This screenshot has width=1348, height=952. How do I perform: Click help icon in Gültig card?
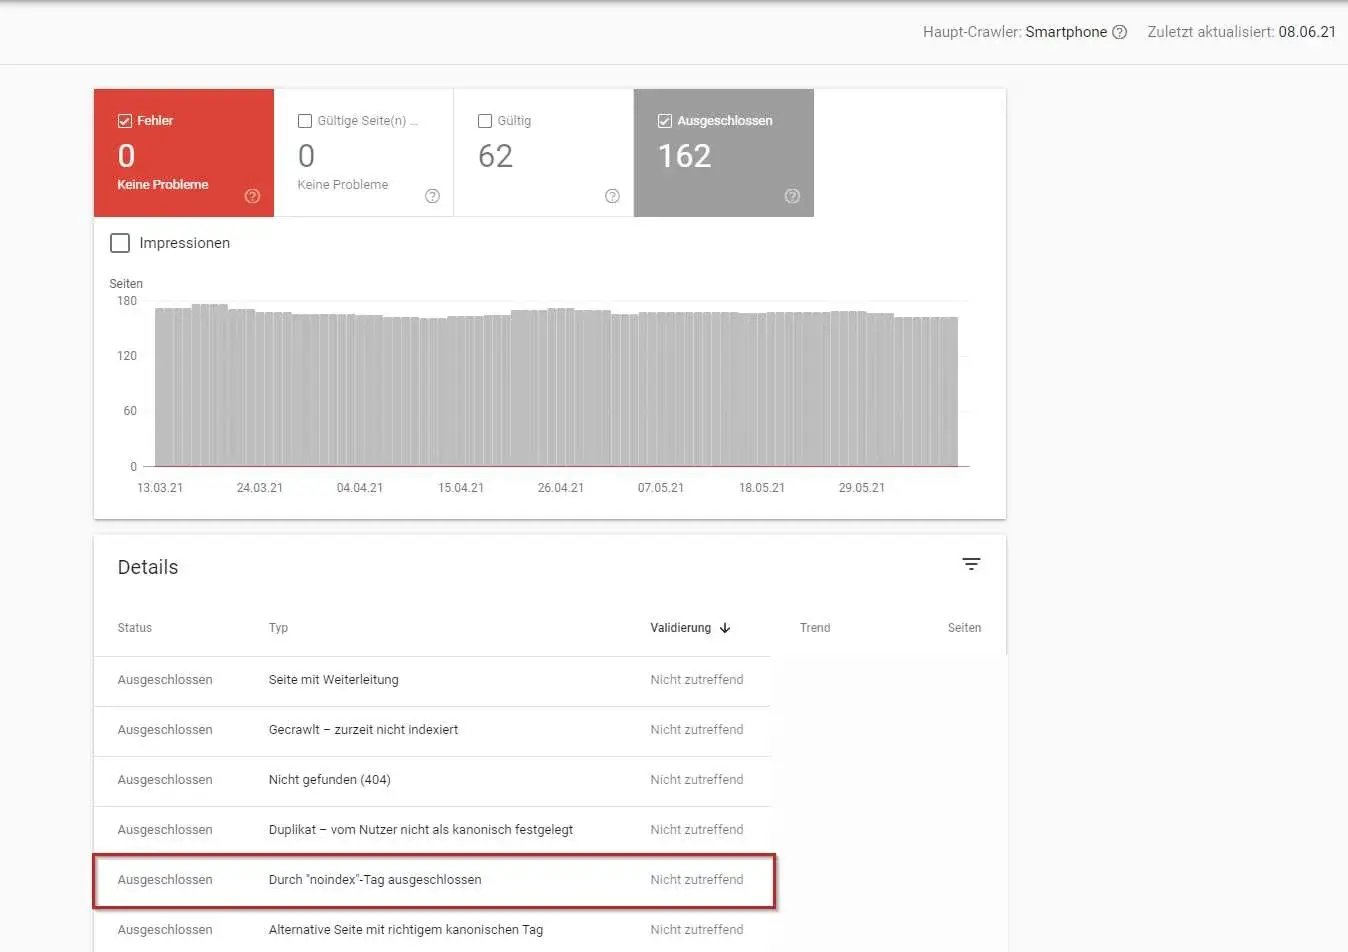tap(612, 196)
